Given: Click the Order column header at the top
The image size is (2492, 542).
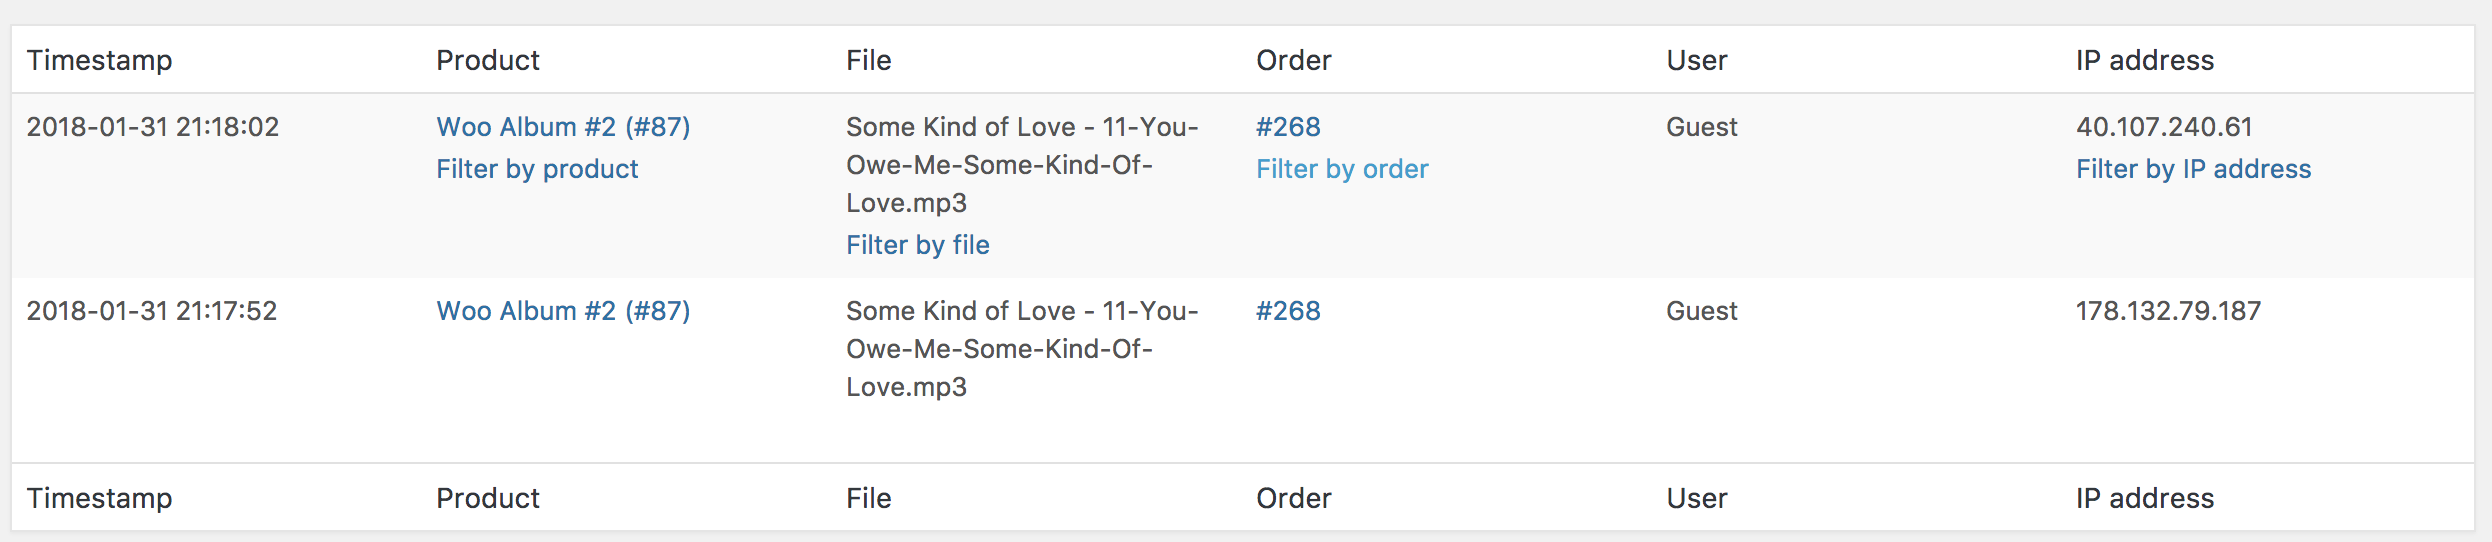Looking at the screenshot, I should [x=1293, y=60].
